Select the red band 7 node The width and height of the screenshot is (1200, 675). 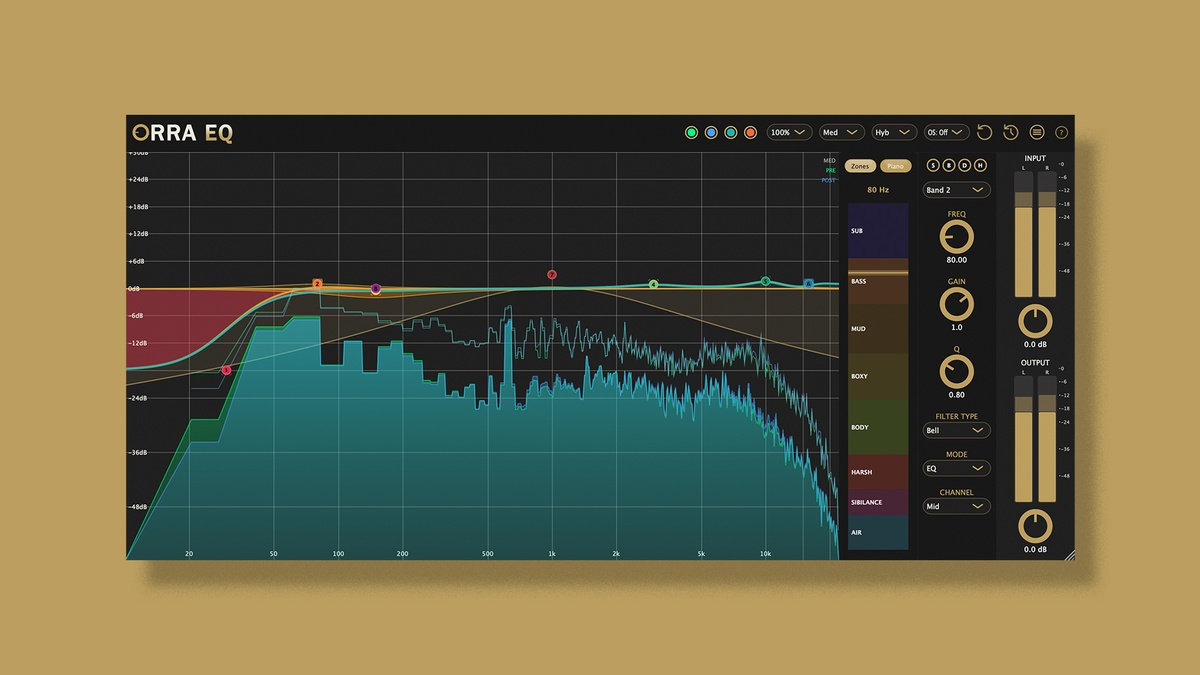pyautogui.click(x=552, y=274)
